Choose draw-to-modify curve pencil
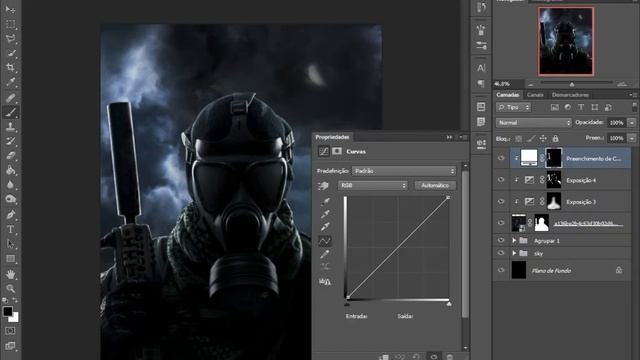 tap(324, 254)
